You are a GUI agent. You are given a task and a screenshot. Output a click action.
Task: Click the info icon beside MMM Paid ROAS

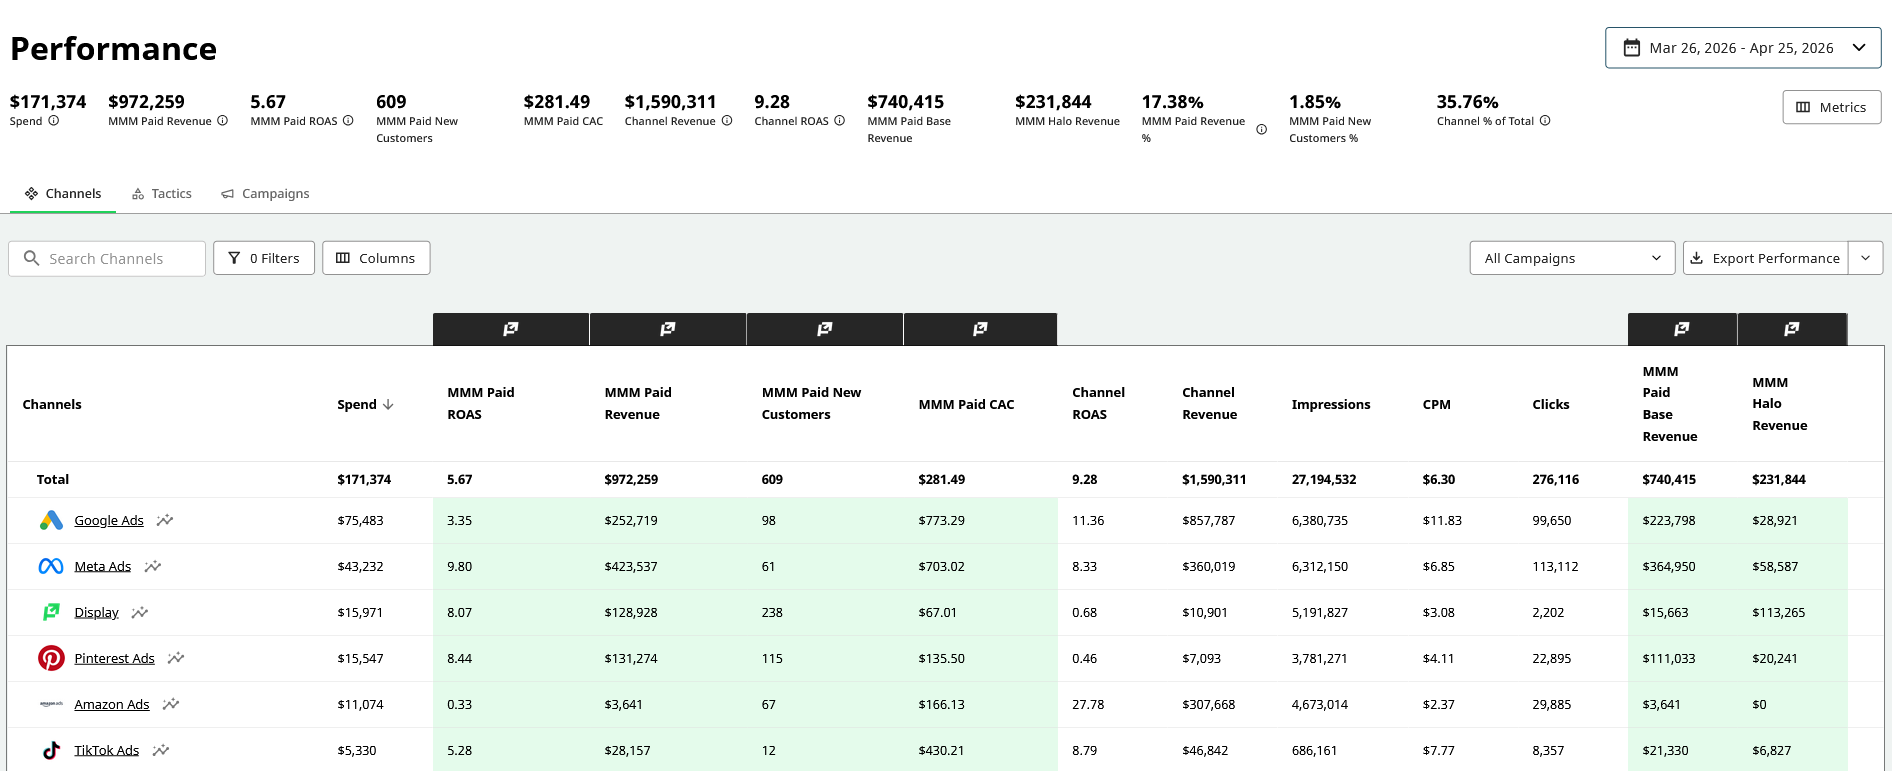pyautogui.click(x=348, y=121)
